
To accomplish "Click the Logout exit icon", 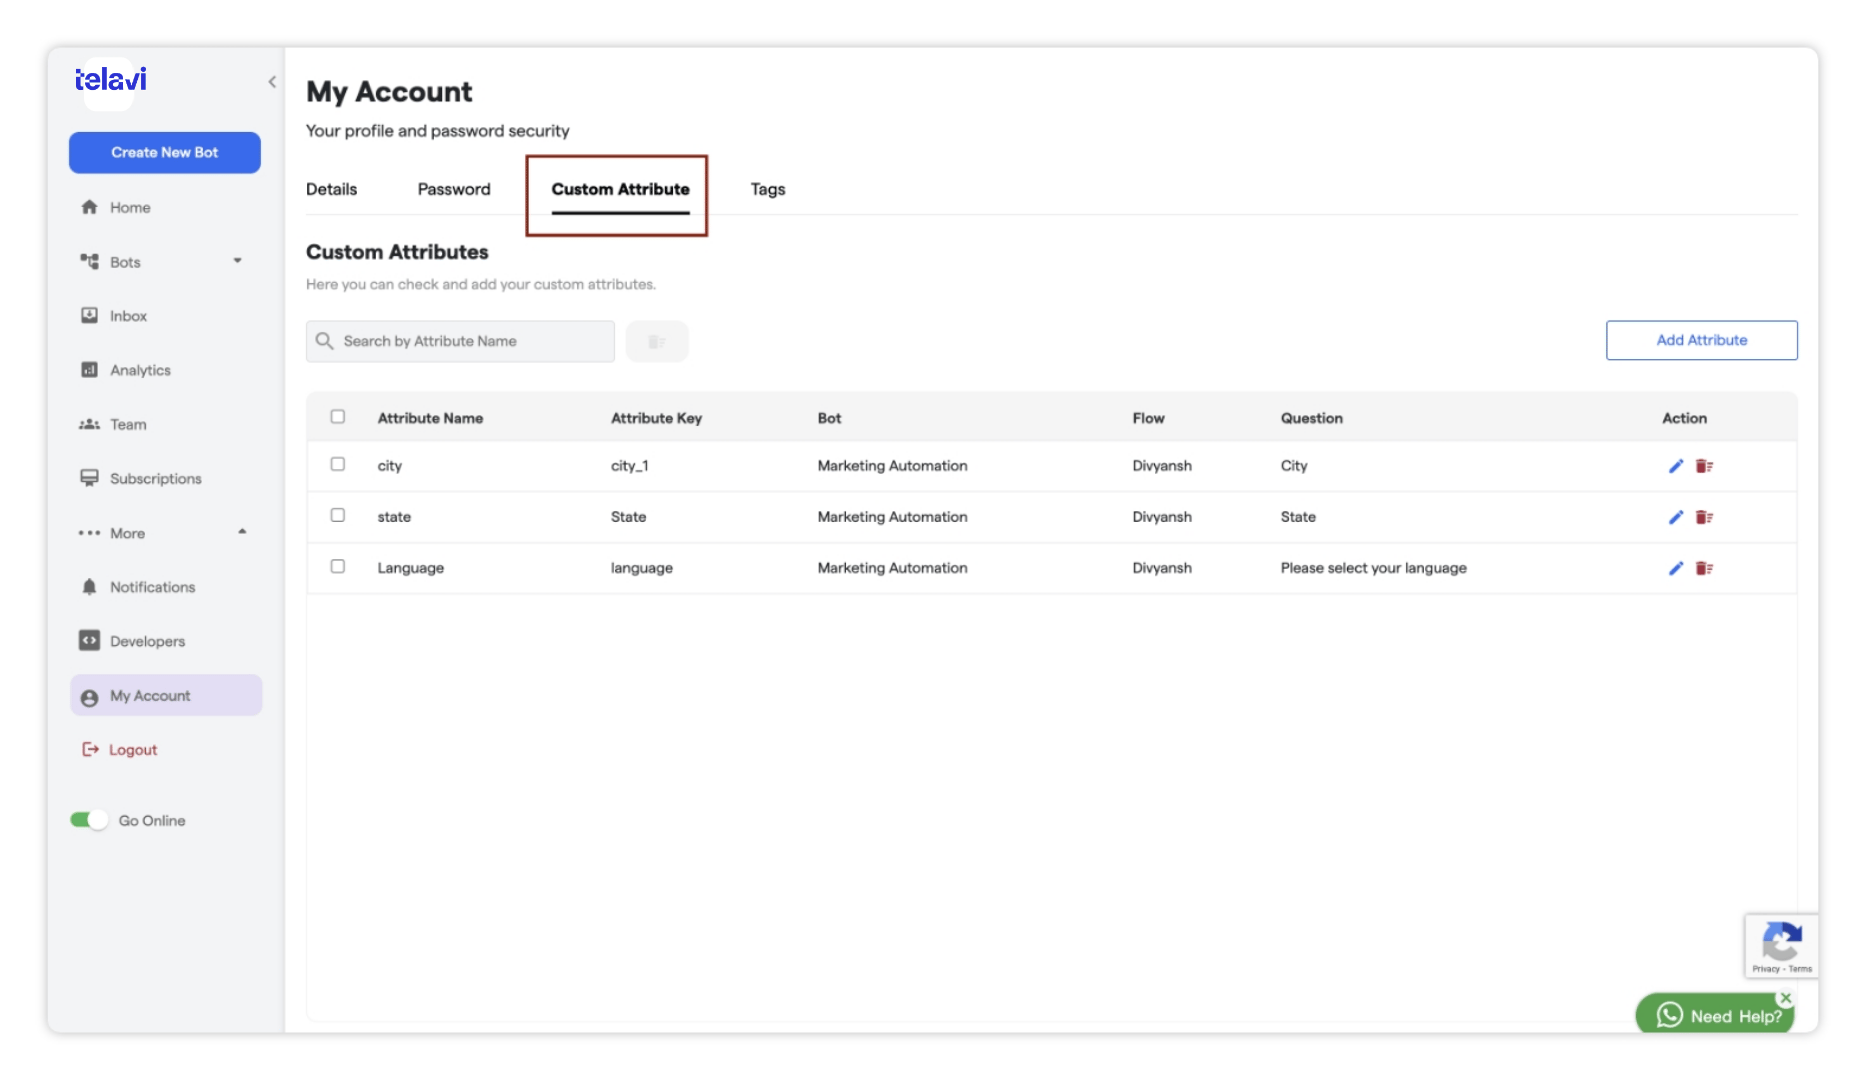I will pos(90,749).
